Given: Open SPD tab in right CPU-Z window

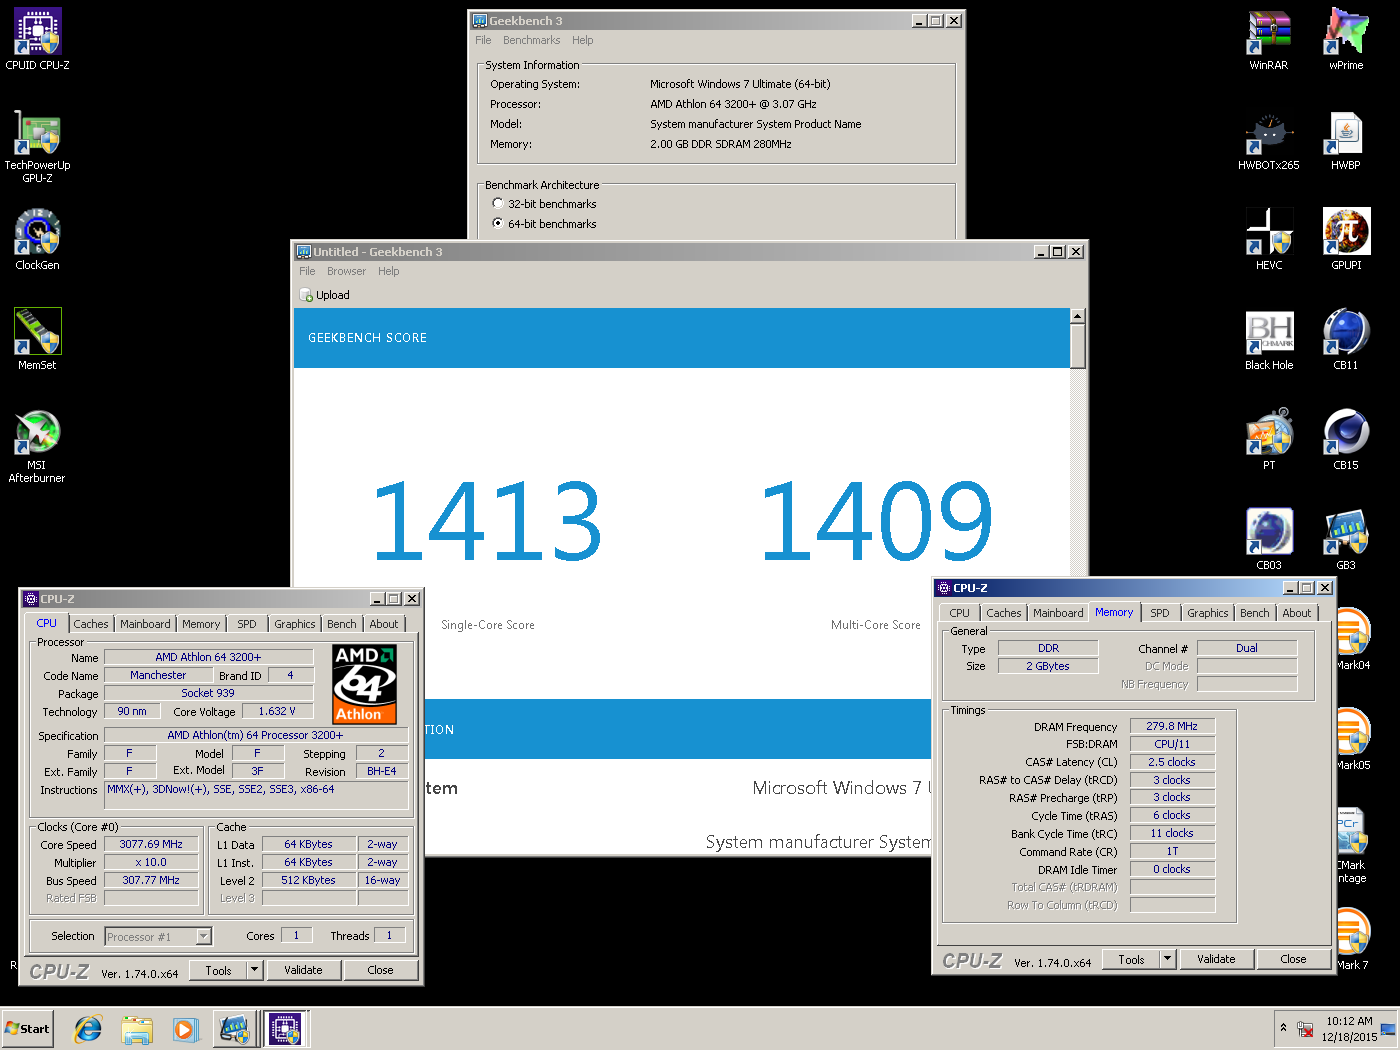Looking at the screenshot, I should [x=1160, y=613].
